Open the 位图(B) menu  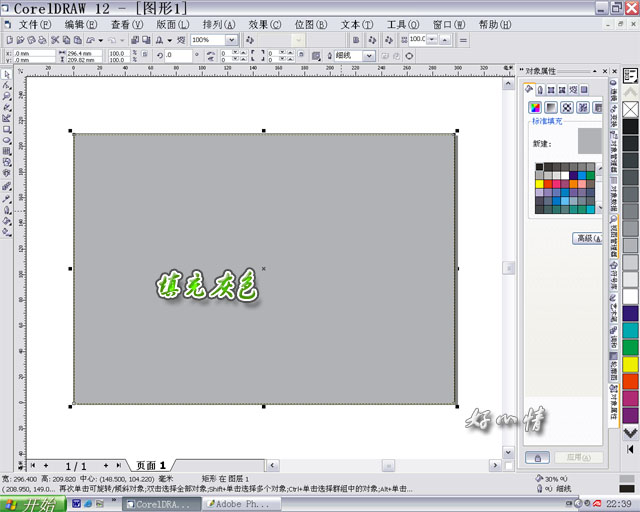[x=311, y=25]
